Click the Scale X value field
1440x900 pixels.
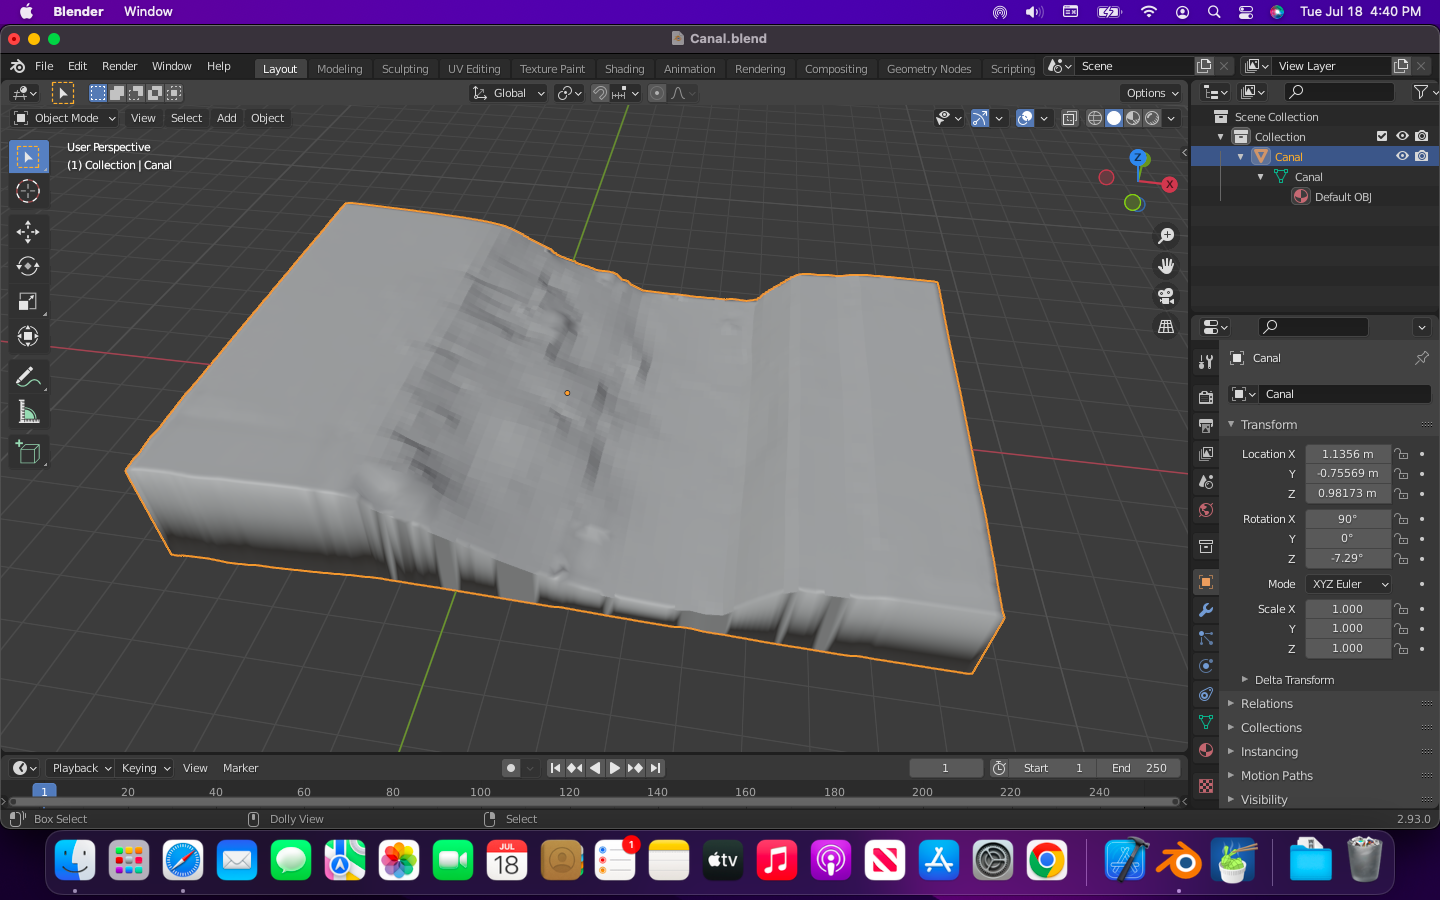click(1347, 609)
